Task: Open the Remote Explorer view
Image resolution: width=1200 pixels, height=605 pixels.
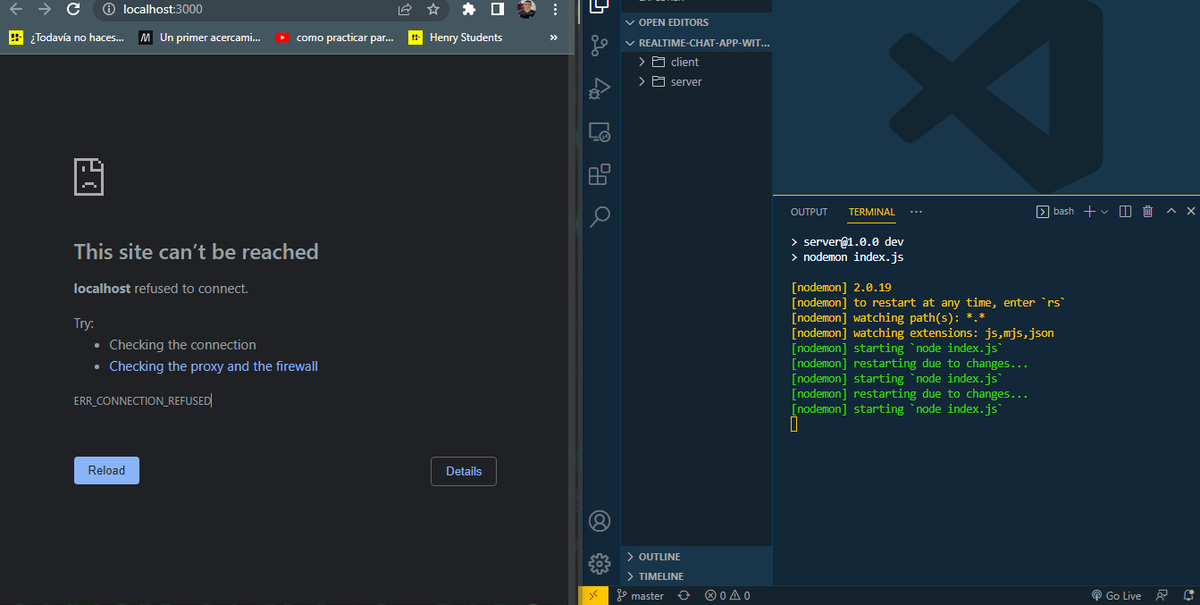Action: (x=599, y=132)
